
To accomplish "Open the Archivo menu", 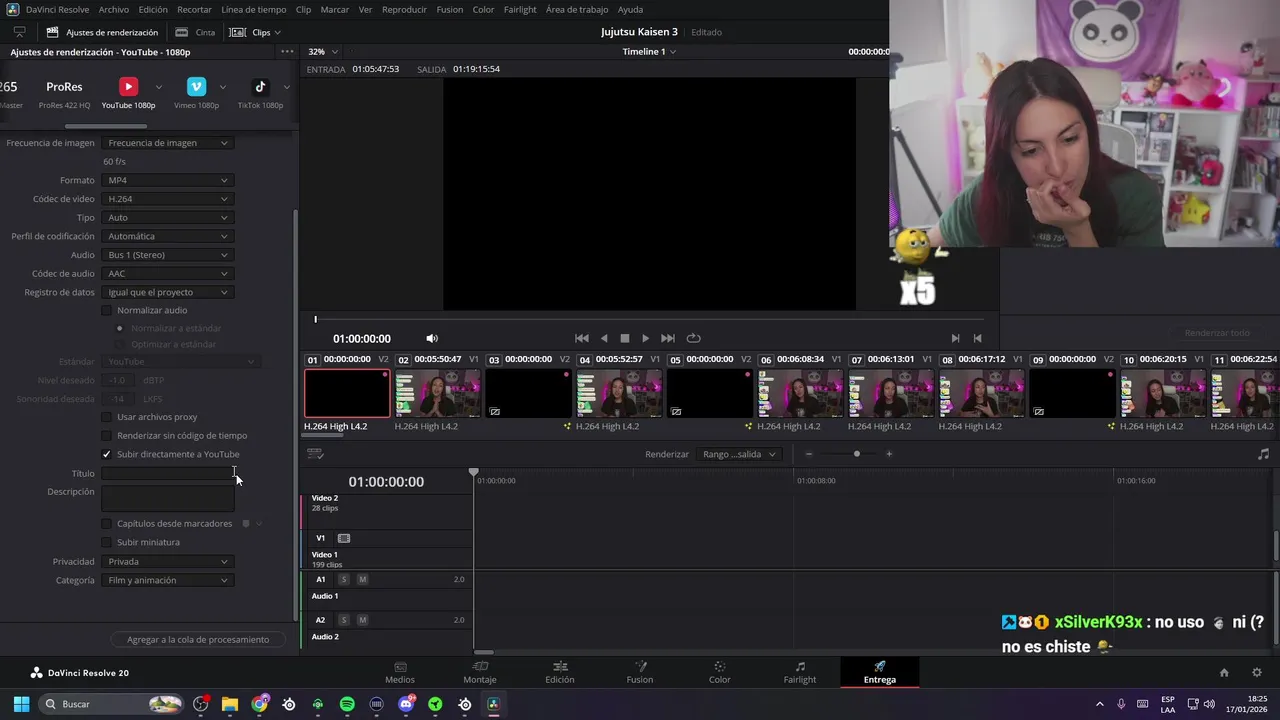I will pos(114,9).
